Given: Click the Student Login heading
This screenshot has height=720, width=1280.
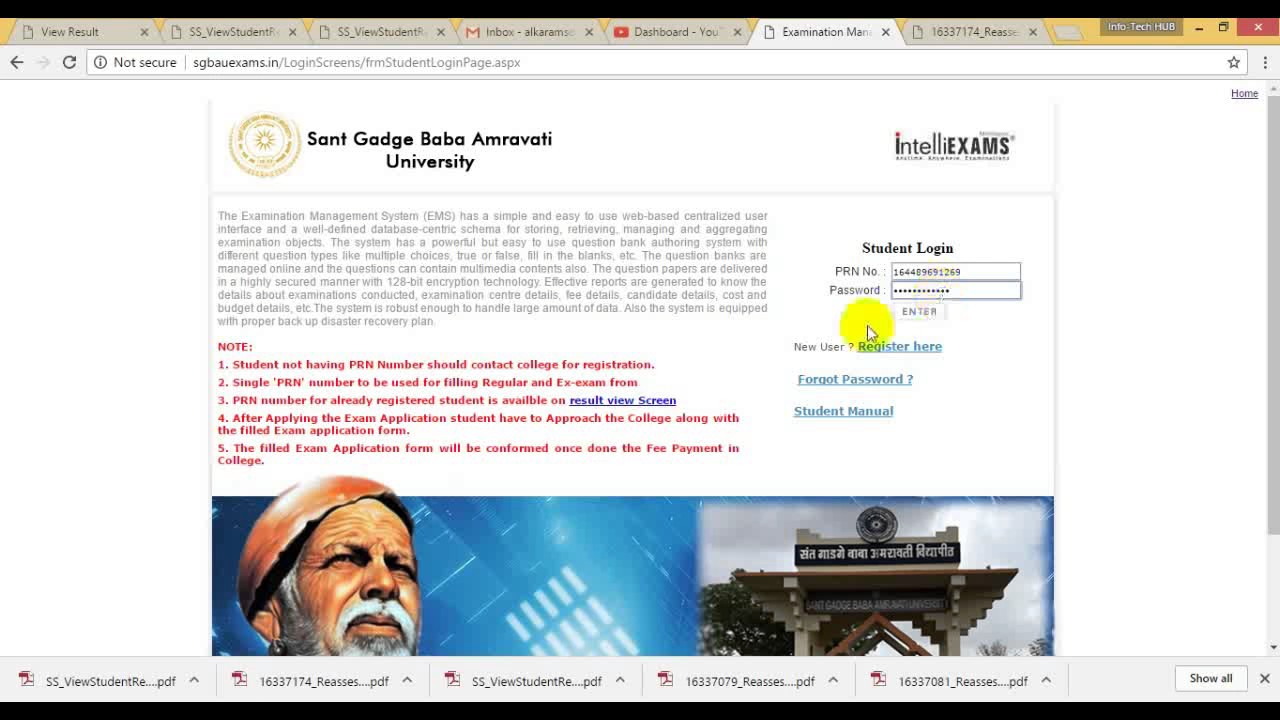Looking at the screenshot, I should [x=907, y=248].
